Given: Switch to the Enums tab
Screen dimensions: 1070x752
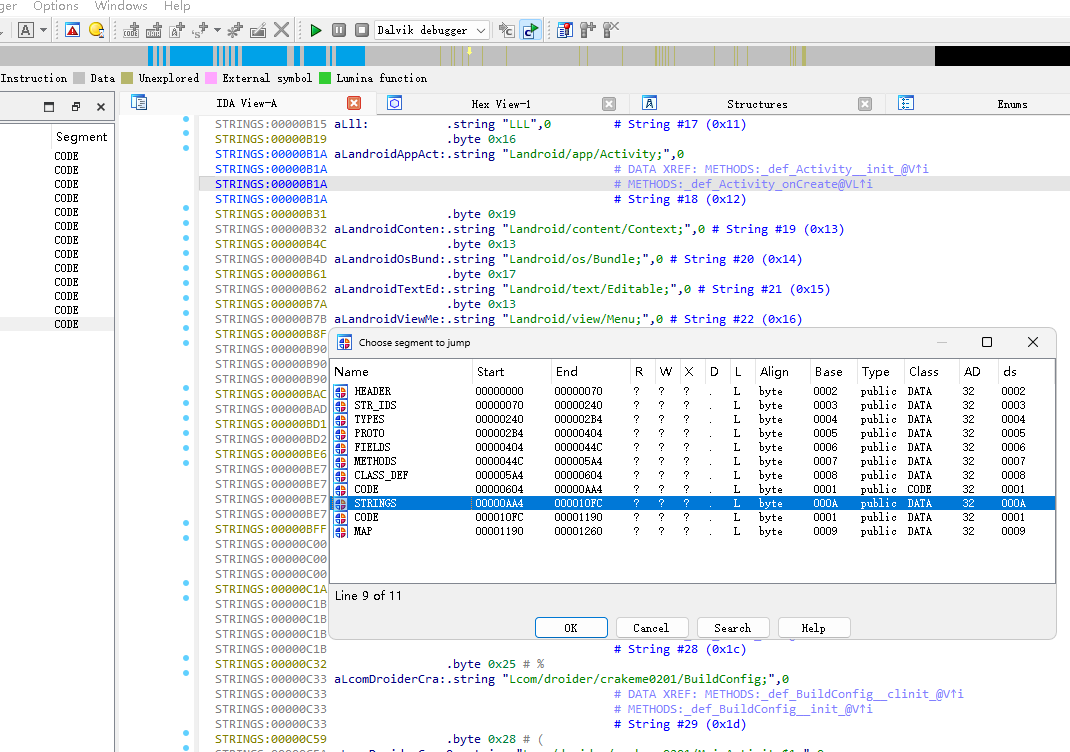Looking at the screenshot, I should click(1011, 104).
